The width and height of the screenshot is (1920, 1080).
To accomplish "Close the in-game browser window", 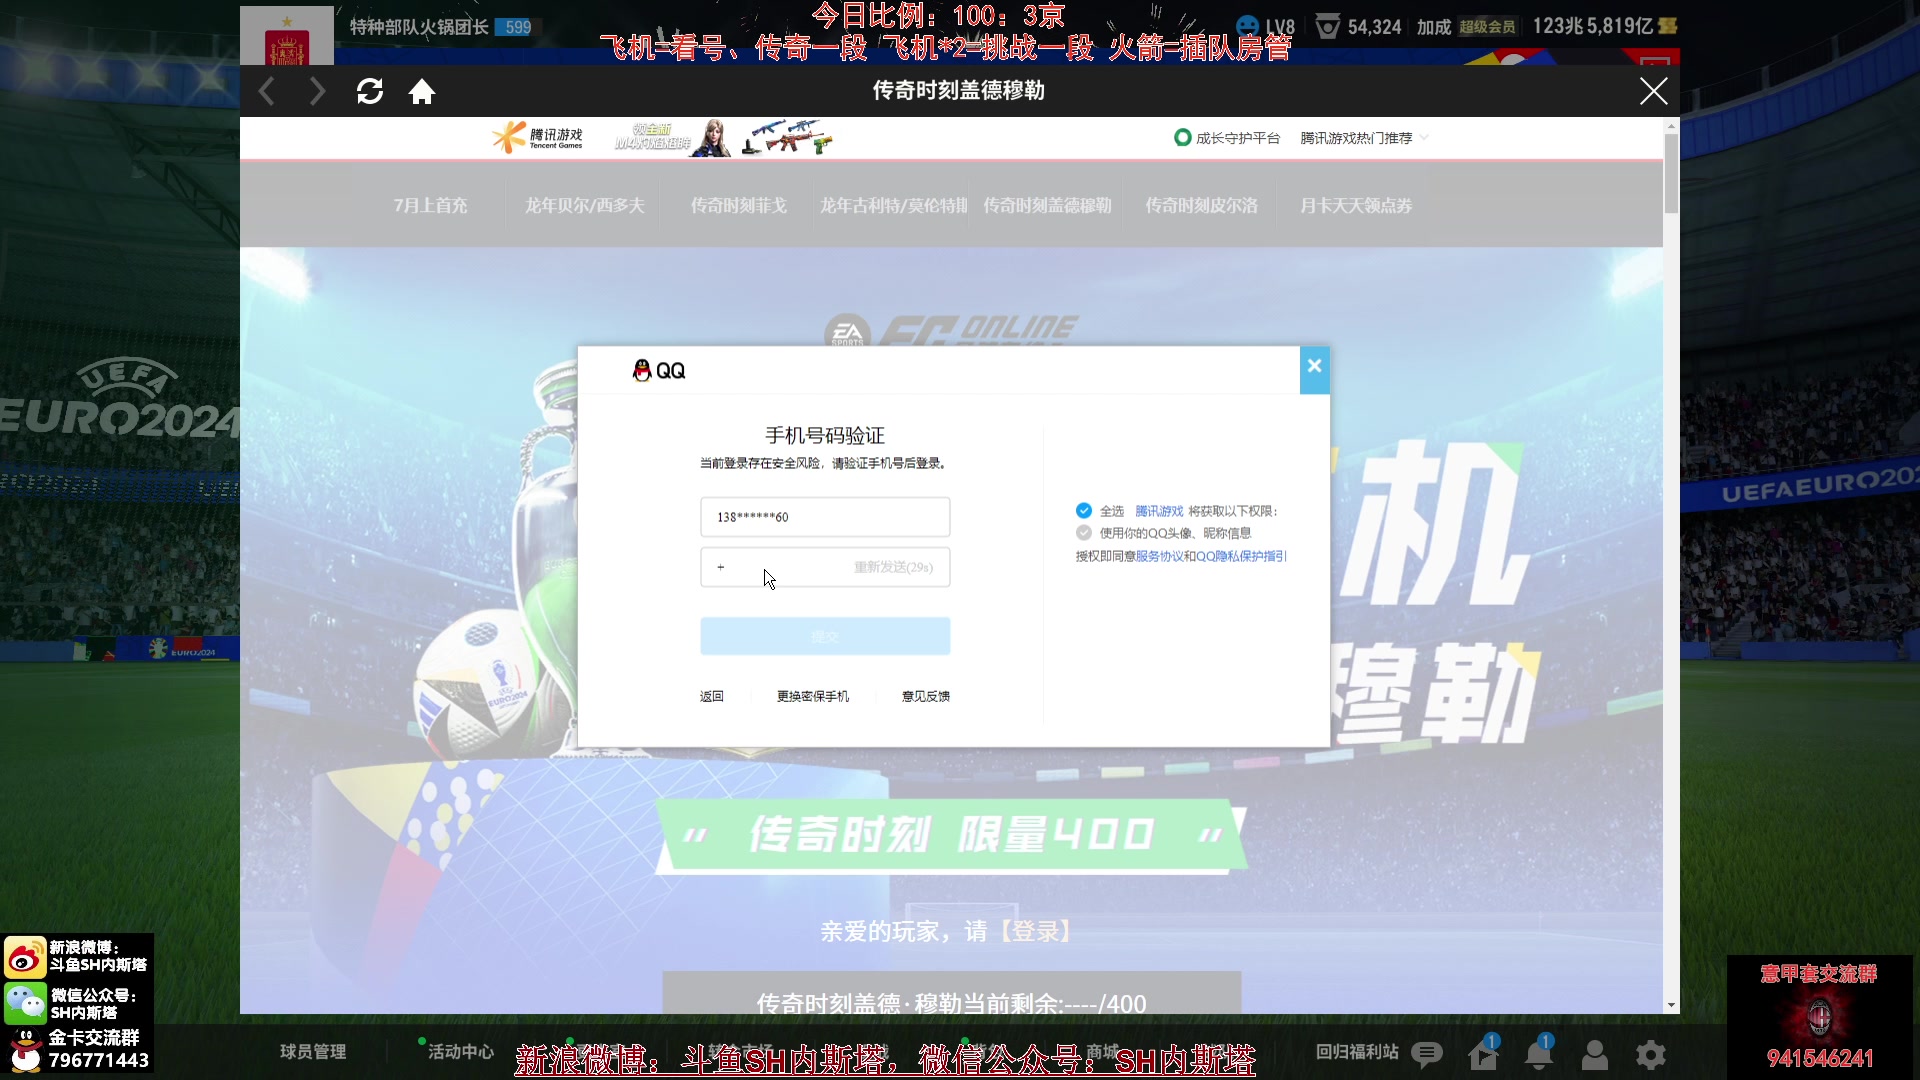I will (x=1653, y=91).
